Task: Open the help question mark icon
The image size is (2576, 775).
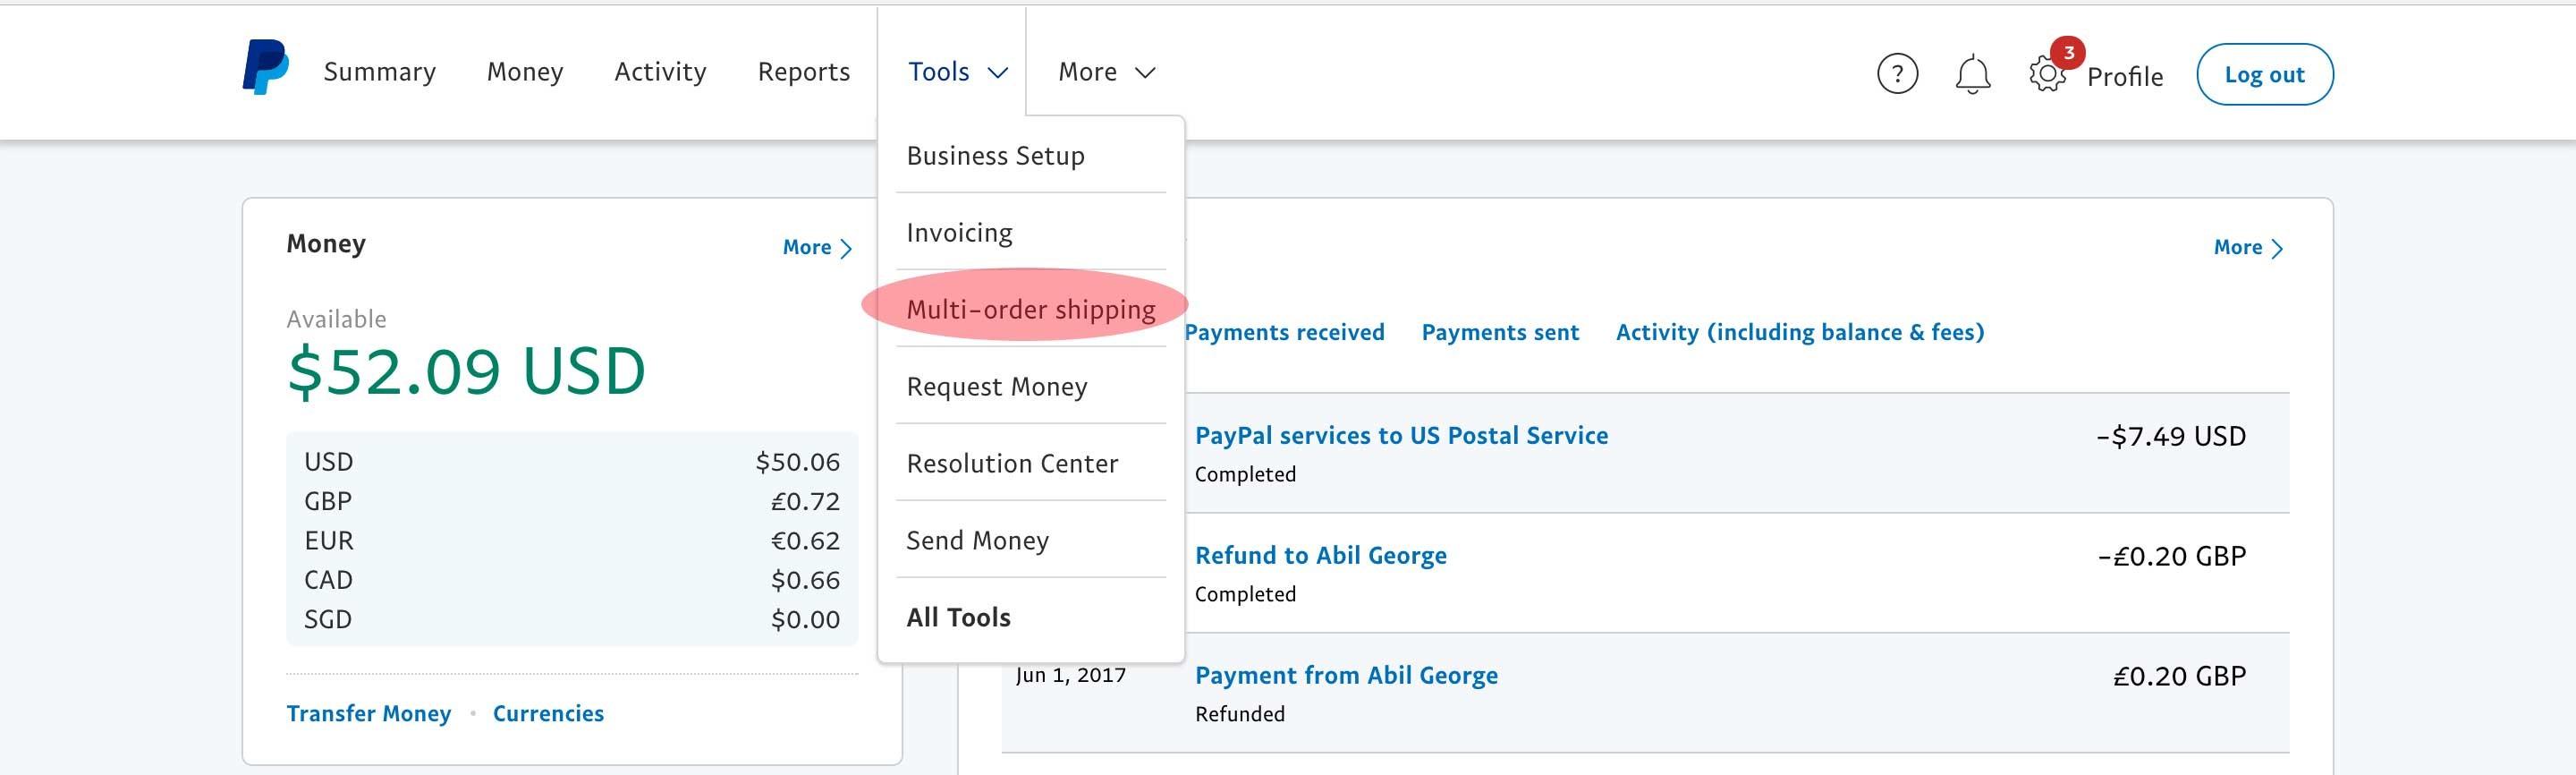Action: (1897, 74)
